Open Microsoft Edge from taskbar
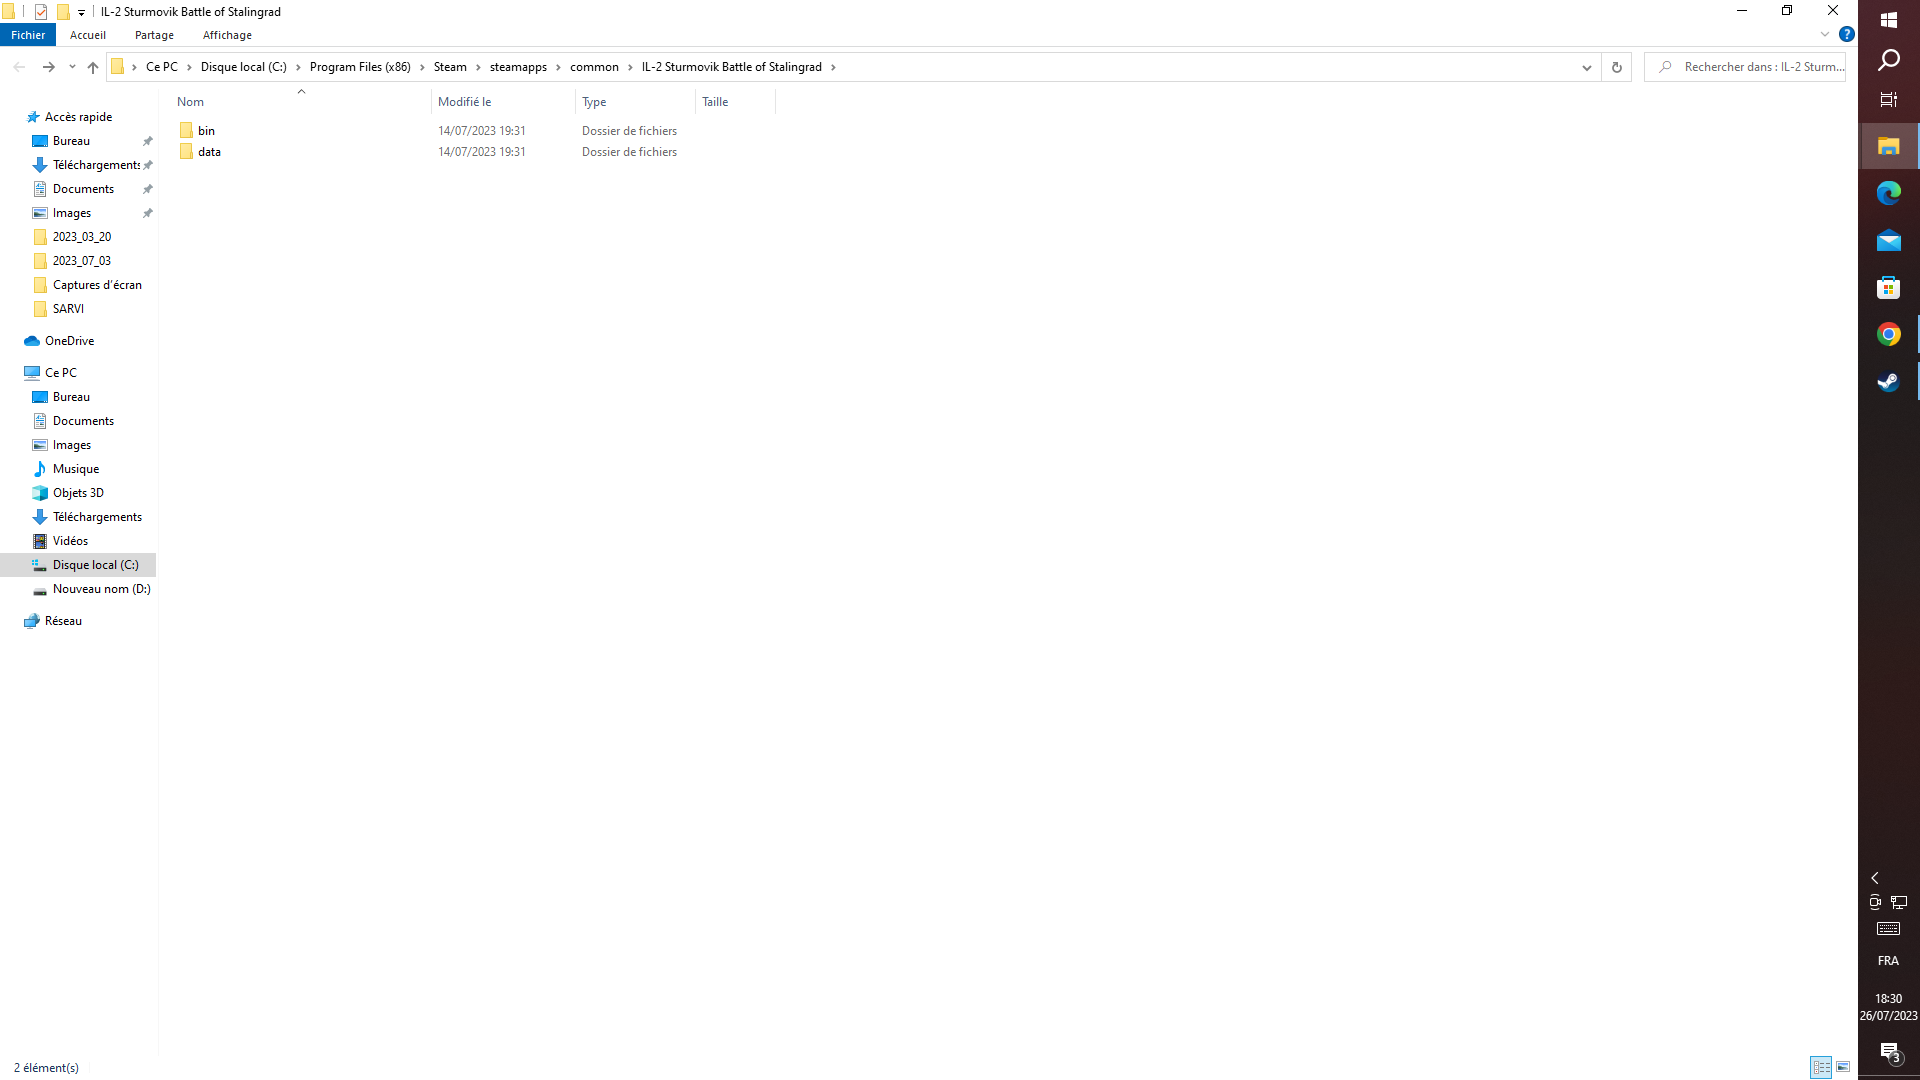 coord(1889,193)
